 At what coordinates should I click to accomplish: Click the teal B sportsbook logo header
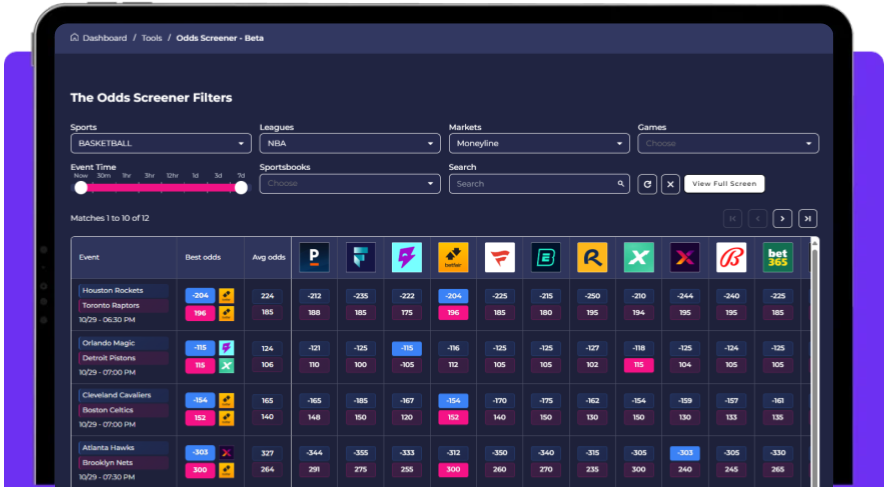(546, 257)
